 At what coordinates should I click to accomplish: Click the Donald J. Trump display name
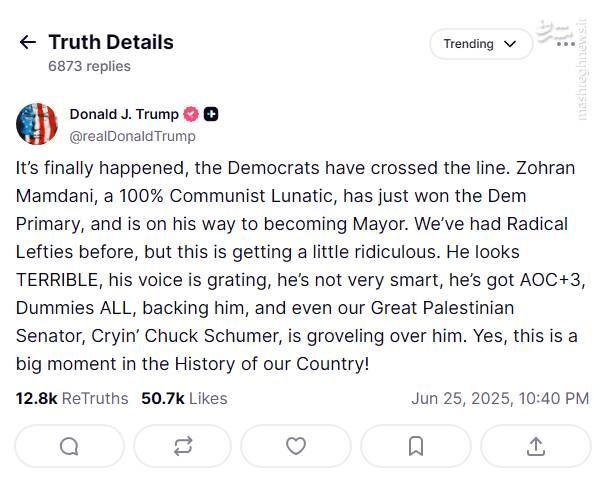tap(124, 114)
